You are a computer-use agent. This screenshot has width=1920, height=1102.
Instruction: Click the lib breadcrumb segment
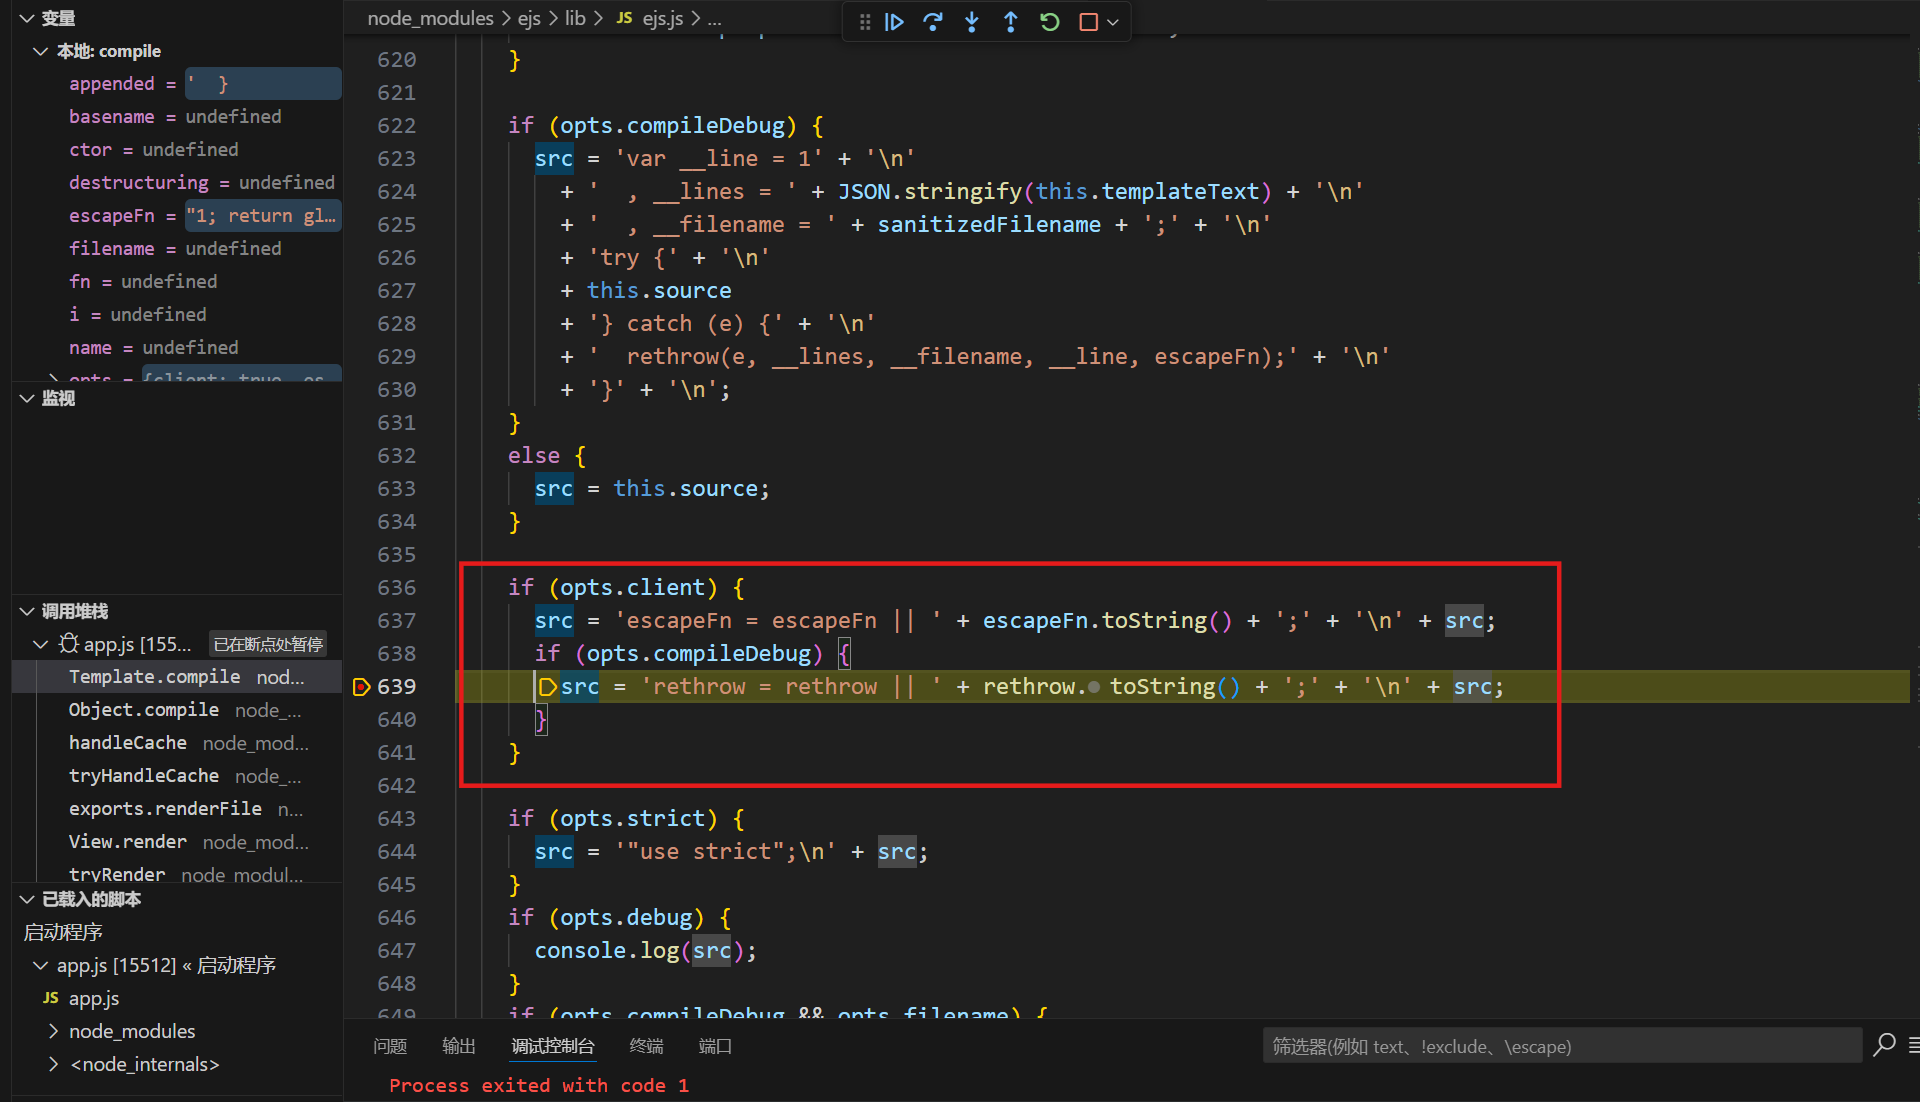tap(575, 18)
